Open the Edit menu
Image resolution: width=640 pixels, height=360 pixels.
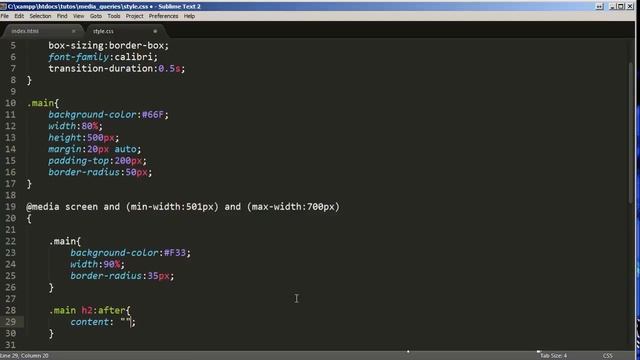(x=19, y=16)
